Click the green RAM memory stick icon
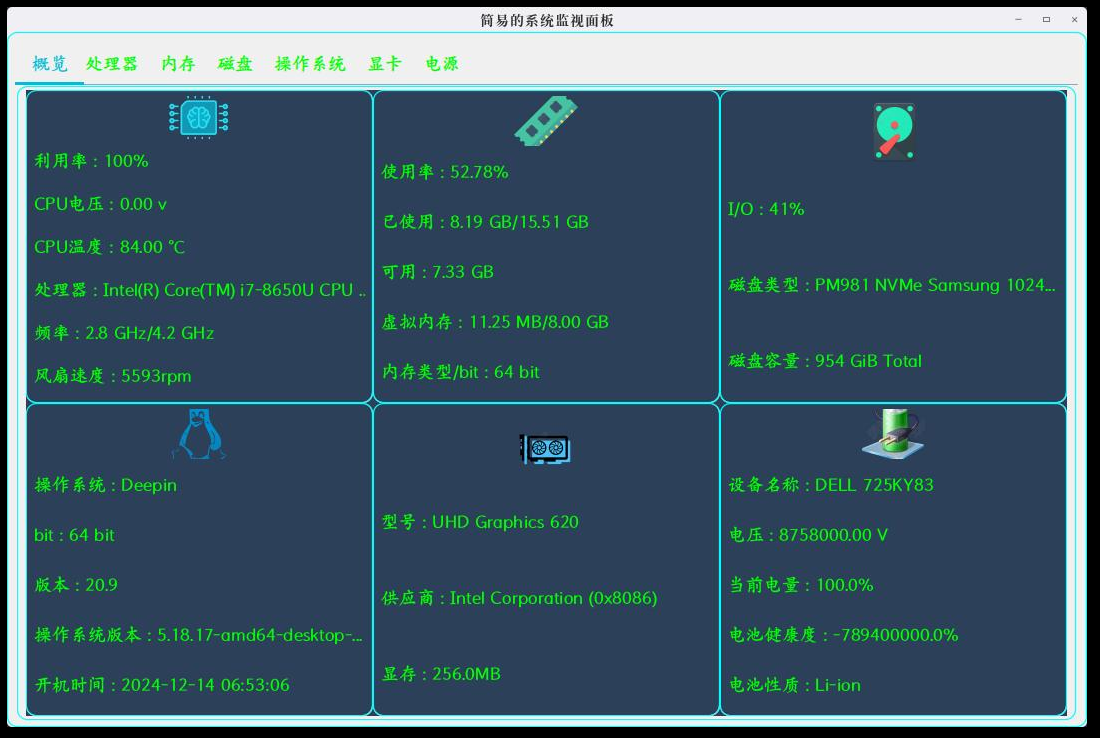The height and width of the screenshot is (738, 1100). pos(546,121)
